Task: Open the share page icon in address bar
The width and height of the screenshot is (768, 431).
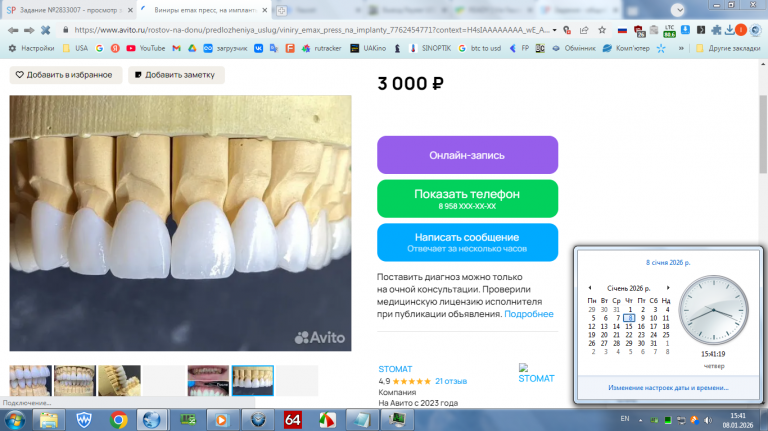Action: click(584, 30)
